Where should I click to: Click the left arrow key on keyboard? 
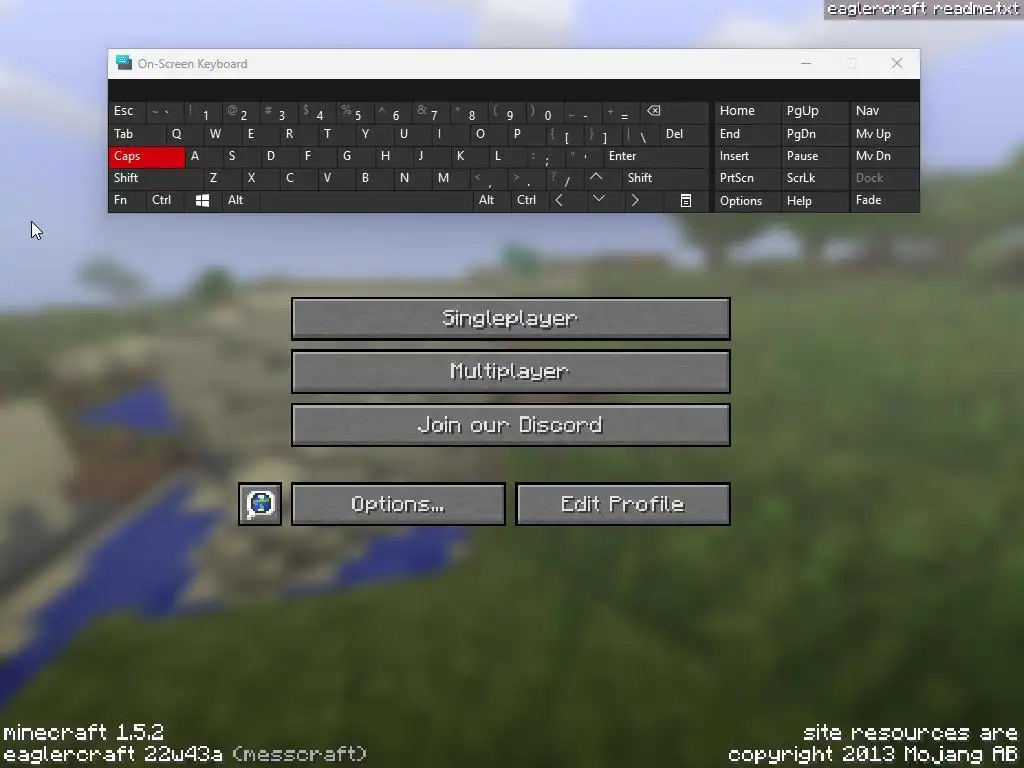click(x=559, y=200)
